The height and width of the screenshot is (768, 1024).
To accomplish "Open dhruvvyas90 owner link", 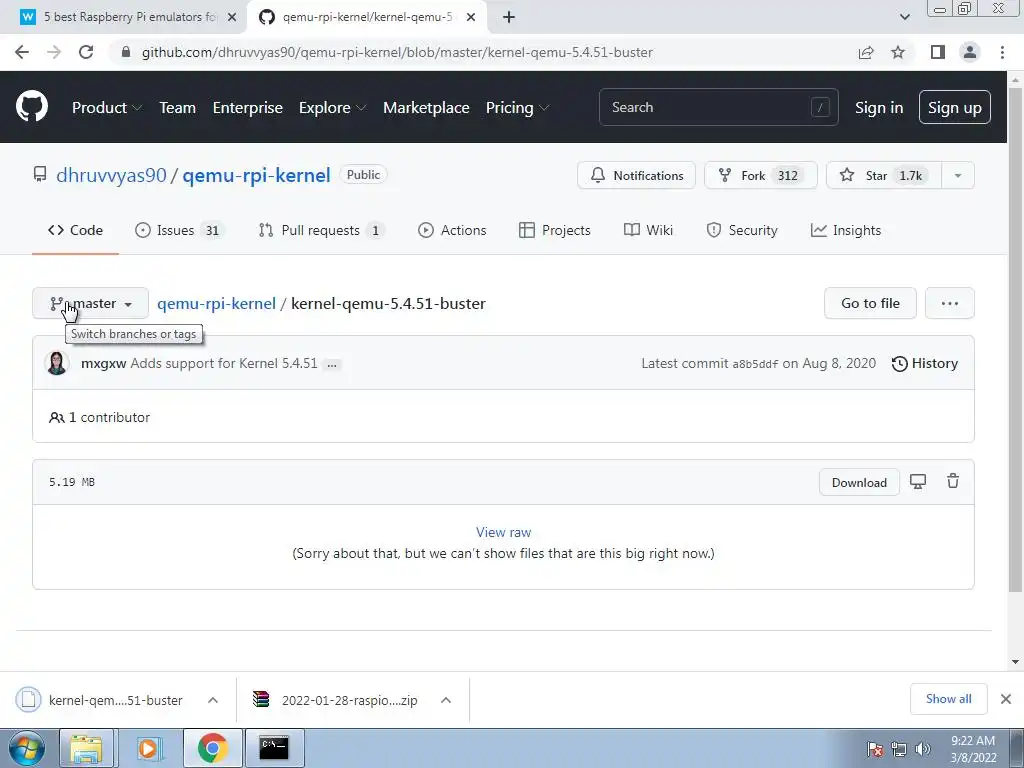I will 111,175.
